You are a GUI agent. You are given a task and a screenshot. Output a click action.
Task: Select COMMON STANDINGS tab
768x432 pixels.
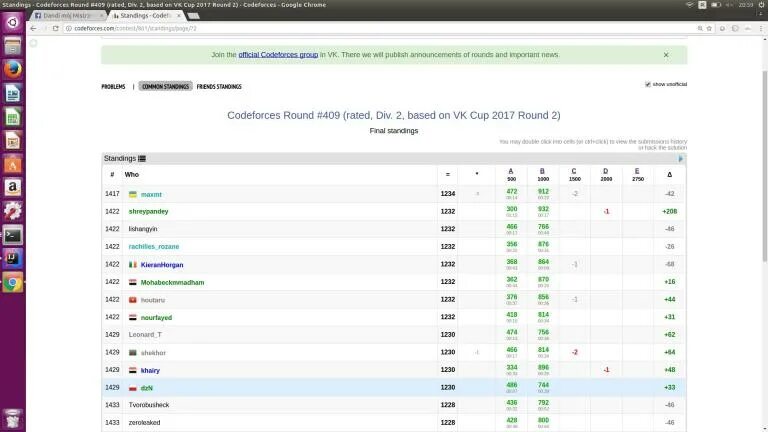click(166, 87)
